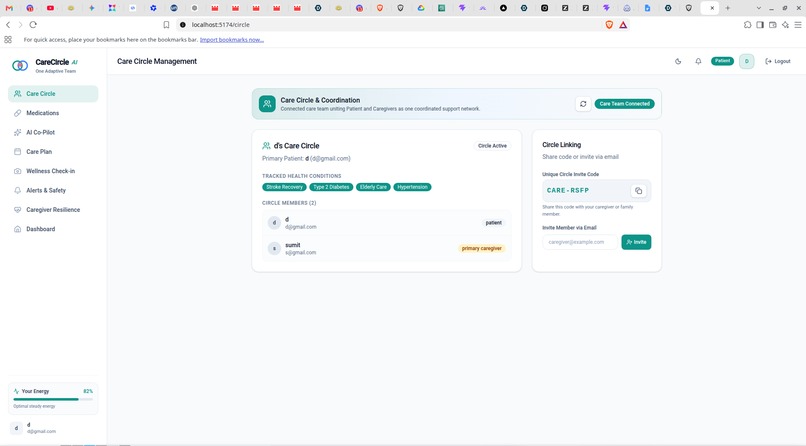The image size is (806, 446).
Task: Click the Your Energy progress bar
Action: click(x=53, y=399)
